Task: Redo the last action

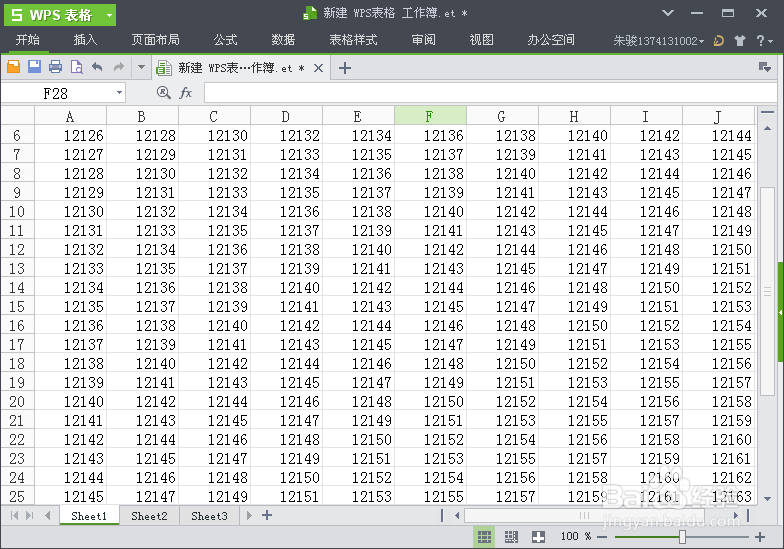Action: point(118,66)
